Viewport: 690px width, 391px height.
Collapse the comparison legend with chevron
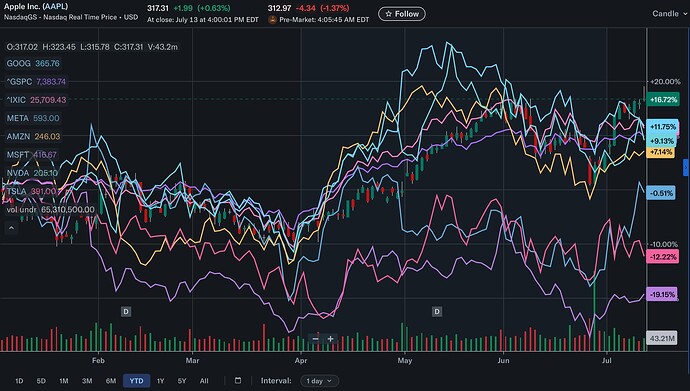point(11,228)
